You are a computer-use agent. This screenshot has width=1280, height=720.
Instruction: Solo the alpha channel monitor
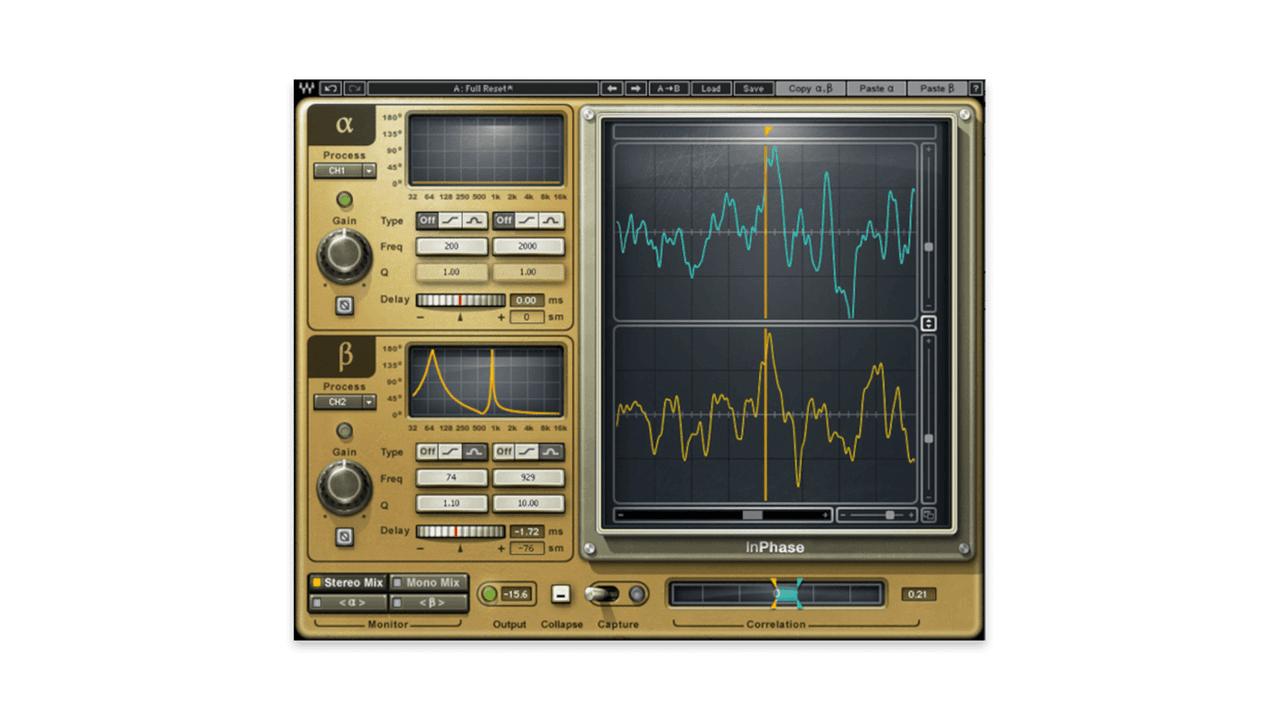tap(347, 601)
